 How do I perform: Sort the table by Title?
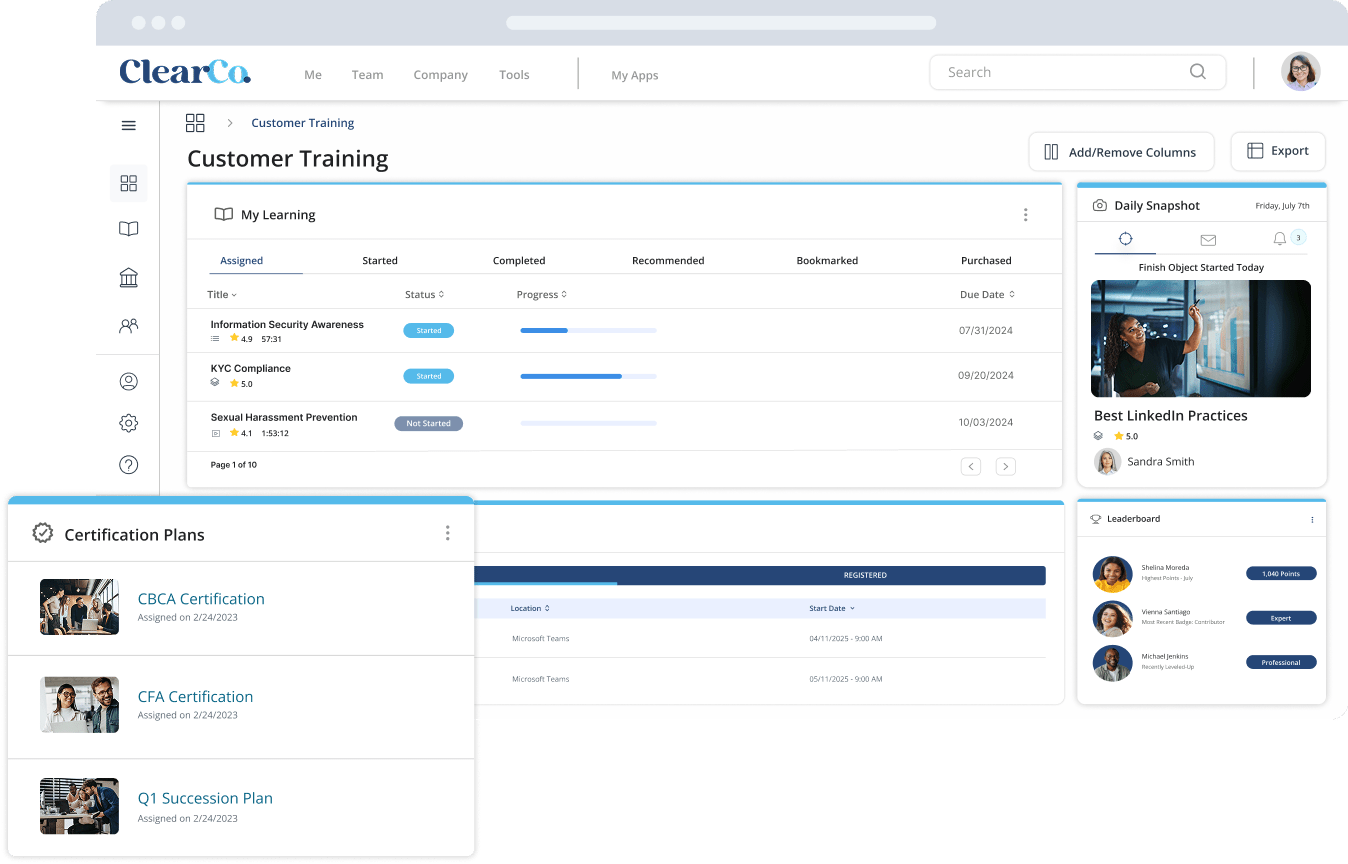coord(222,295)
